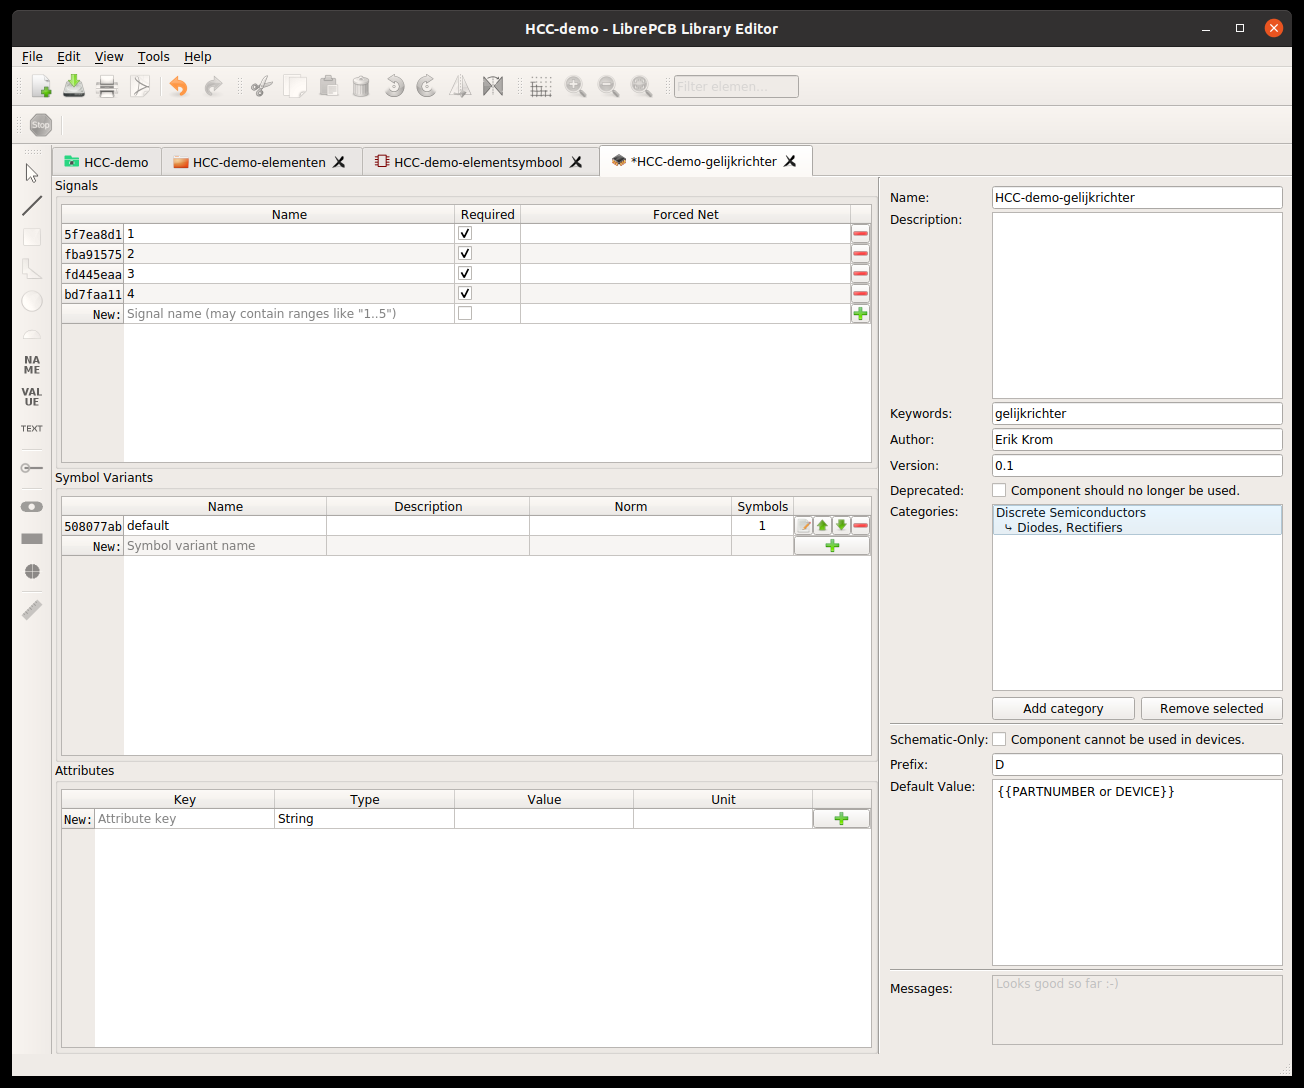Close the HCC-demo-gelijkrichter tab
This screenshot has width=1304, height=1088.
pos(790,161)
